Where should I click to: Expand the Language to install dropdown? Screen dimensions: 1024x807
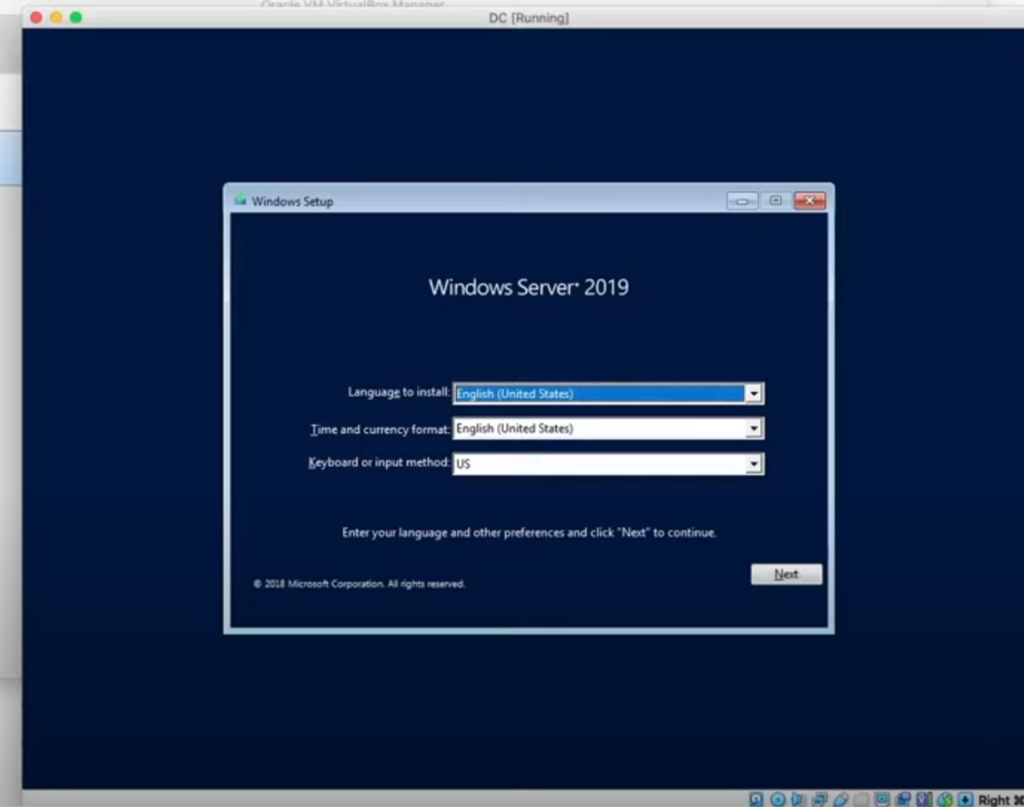pyautogui.click(x=754, y=394)
